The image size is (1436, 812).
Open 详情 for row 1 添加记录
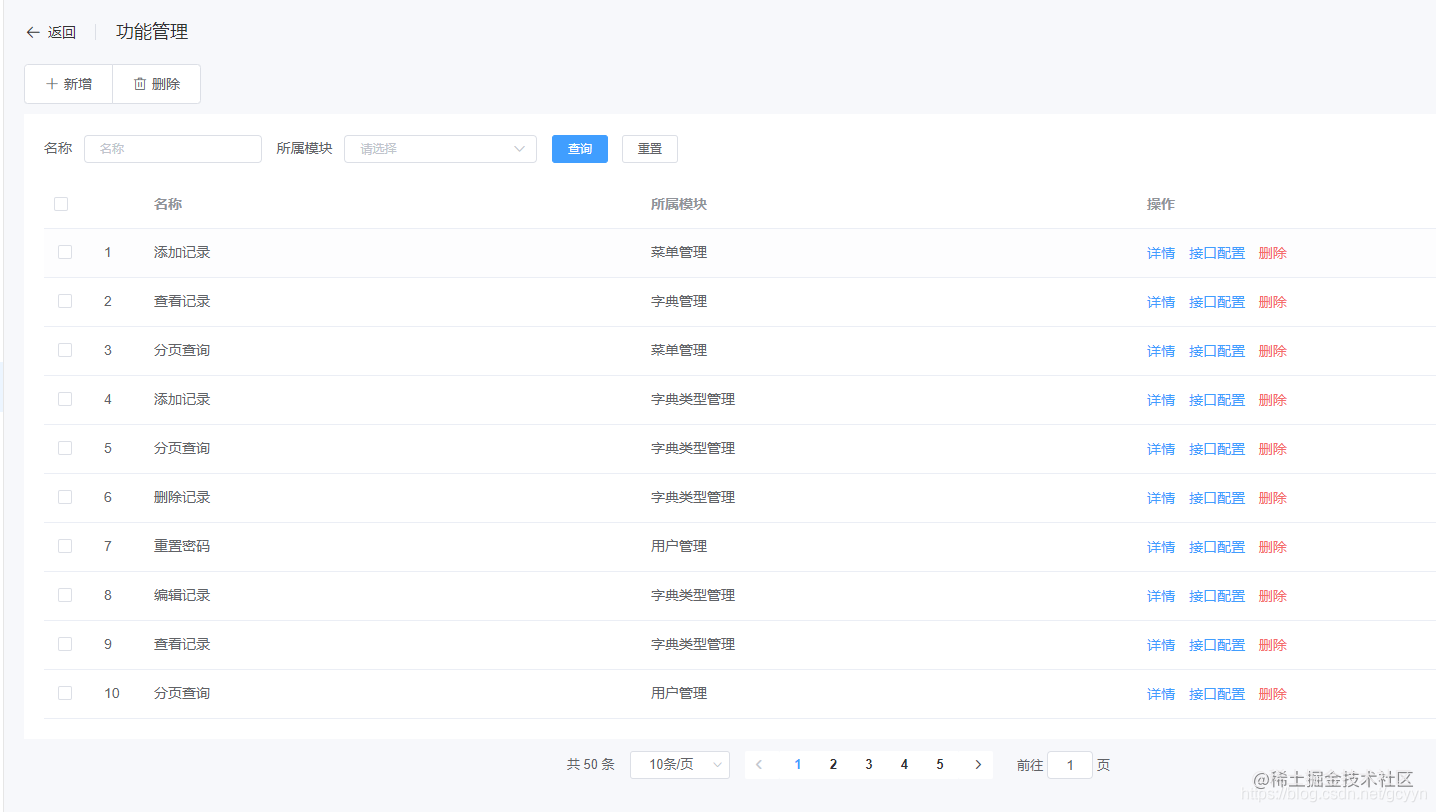pos(1161,253)
